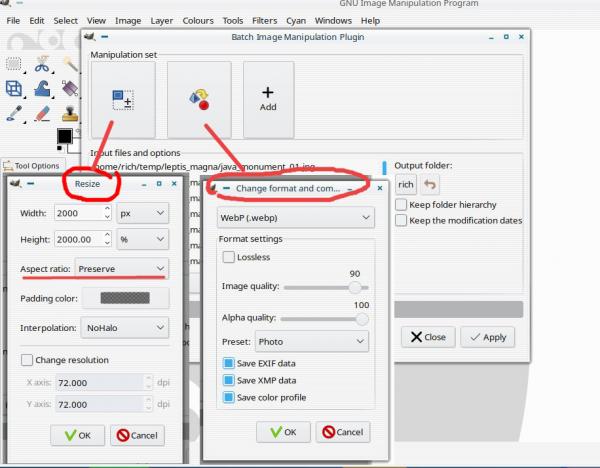The image size is (600, 468).
Task: Click the Padding color swatch
Action: point(125,298)
